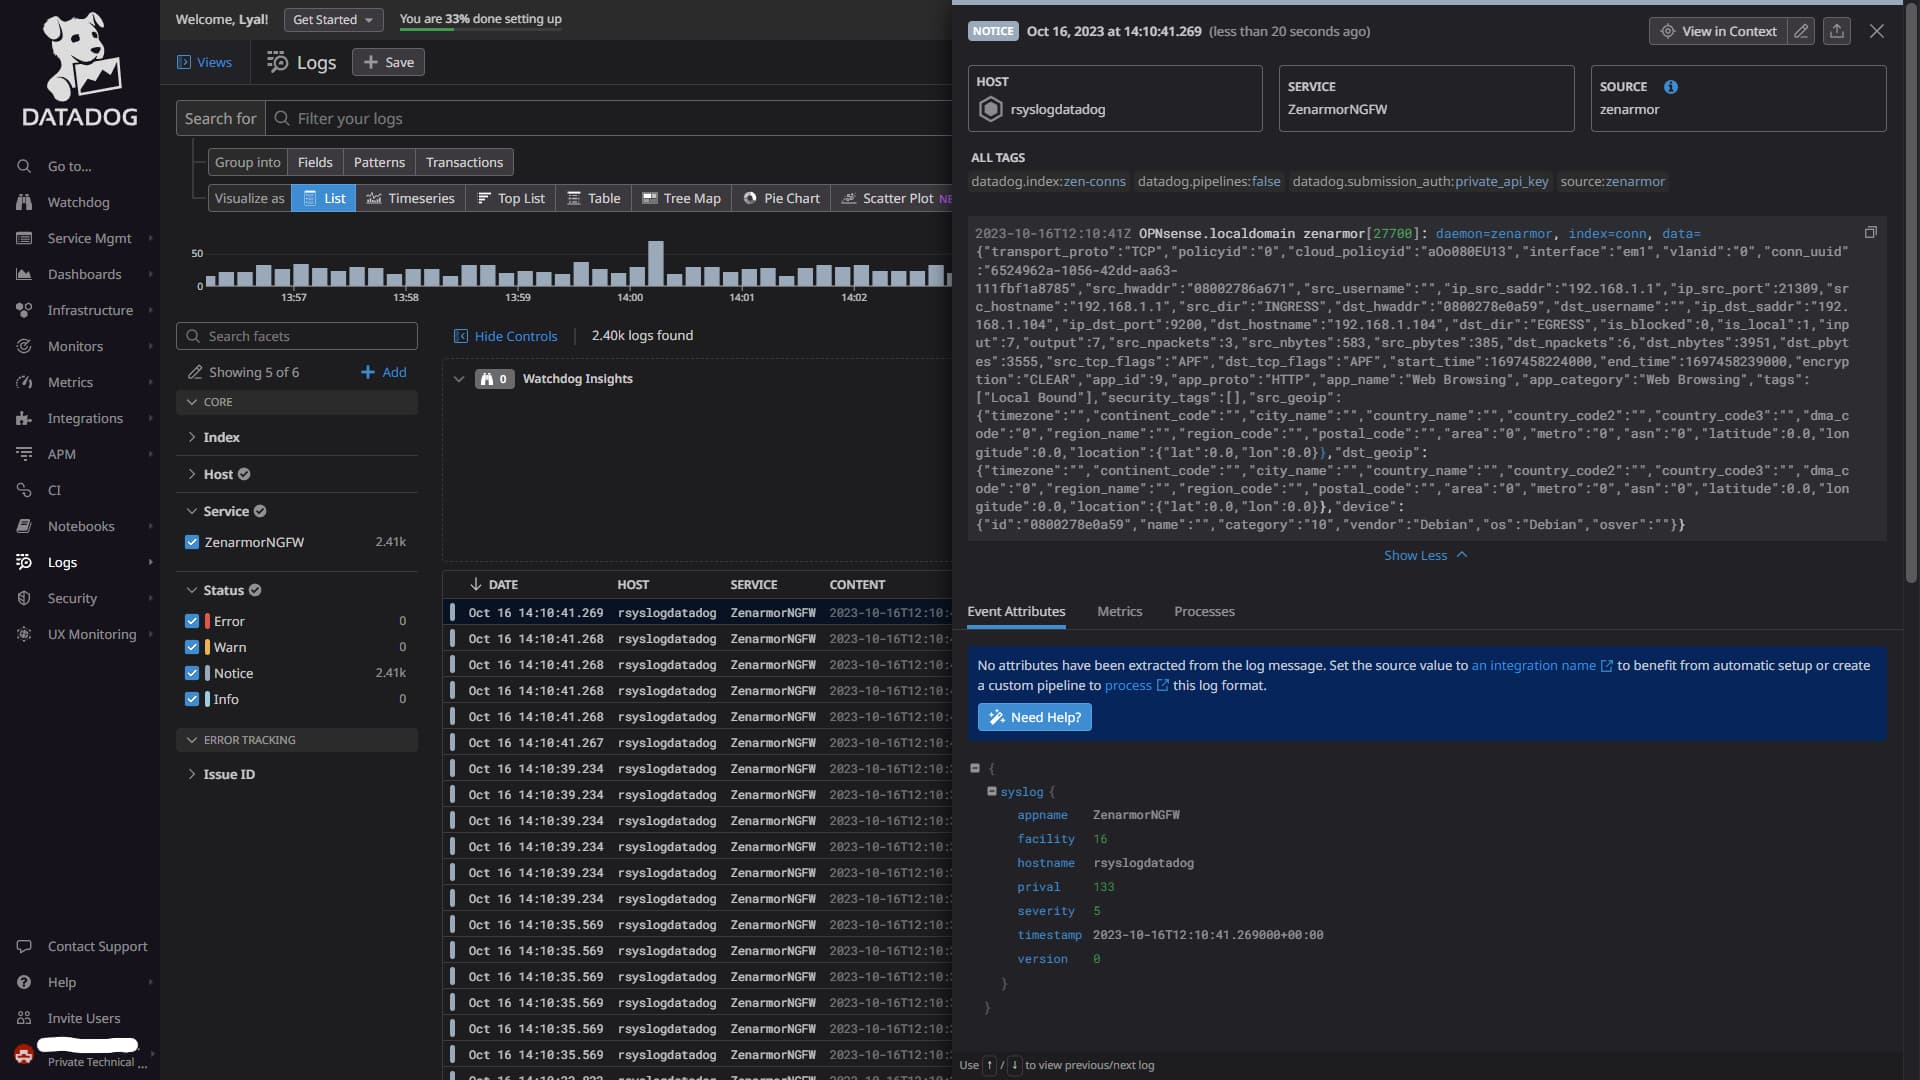Group logs into Transactions
Image resolution: width=1920 pixels, height=1080 pixels.
(464, 162)
